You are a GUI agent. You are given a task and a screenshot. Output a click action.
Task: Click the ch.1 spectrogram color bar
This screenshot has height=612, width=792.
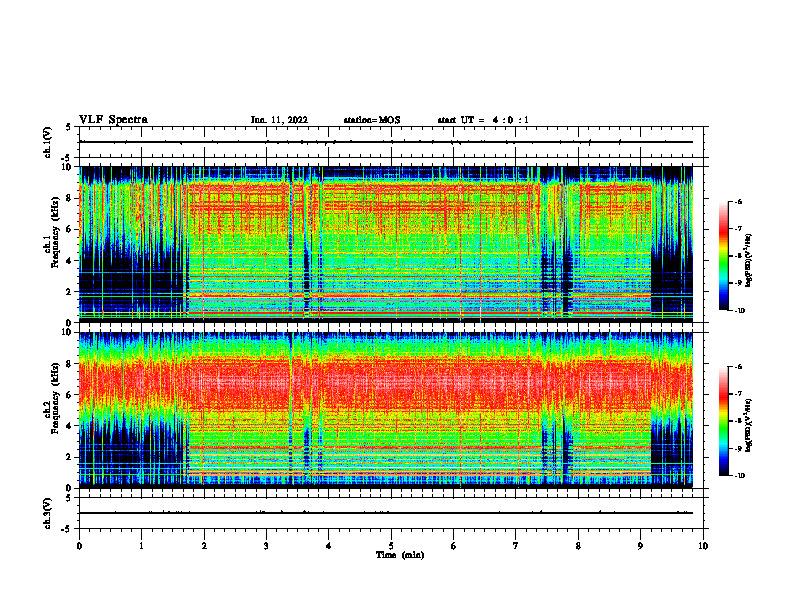(x=724, y=256)
